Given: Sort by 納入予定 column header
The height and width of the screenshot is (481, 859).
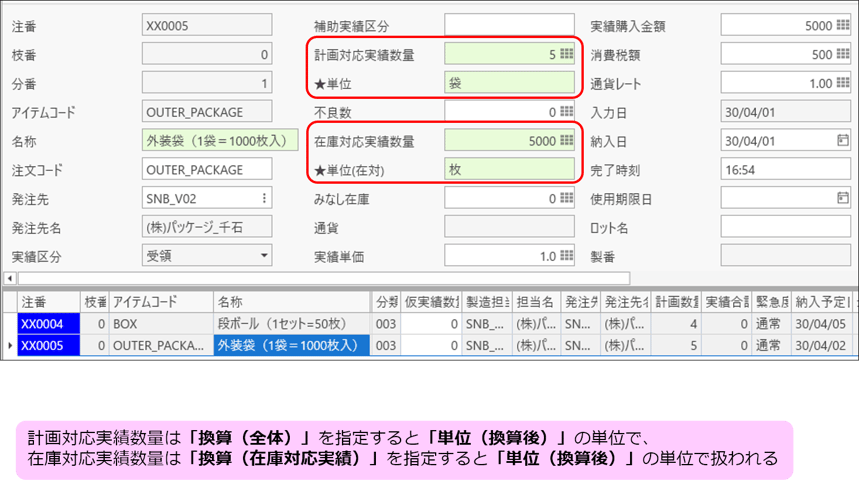Looking at the screenshot, I should pyautogui.click(x=823, y=302).
